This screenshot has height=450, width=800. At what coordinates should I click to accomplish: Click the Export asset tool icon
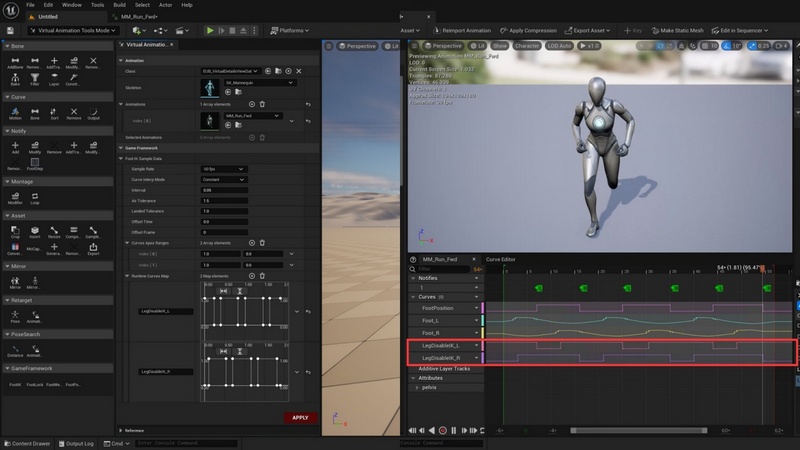[93, 247]
